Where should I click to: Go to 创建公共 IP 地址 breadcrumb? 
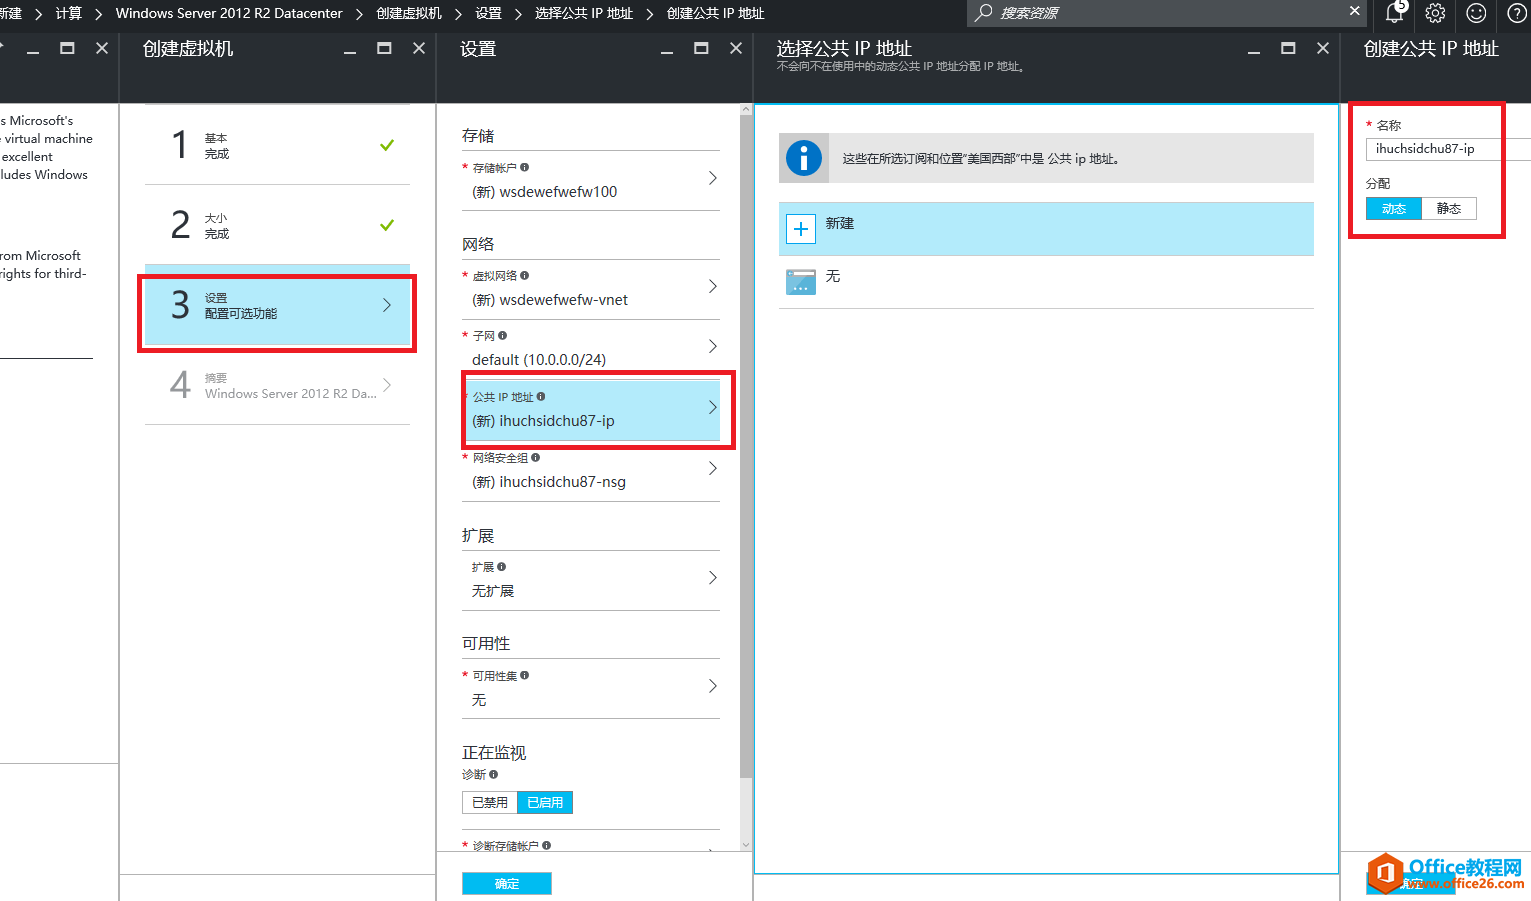(716, 13)
